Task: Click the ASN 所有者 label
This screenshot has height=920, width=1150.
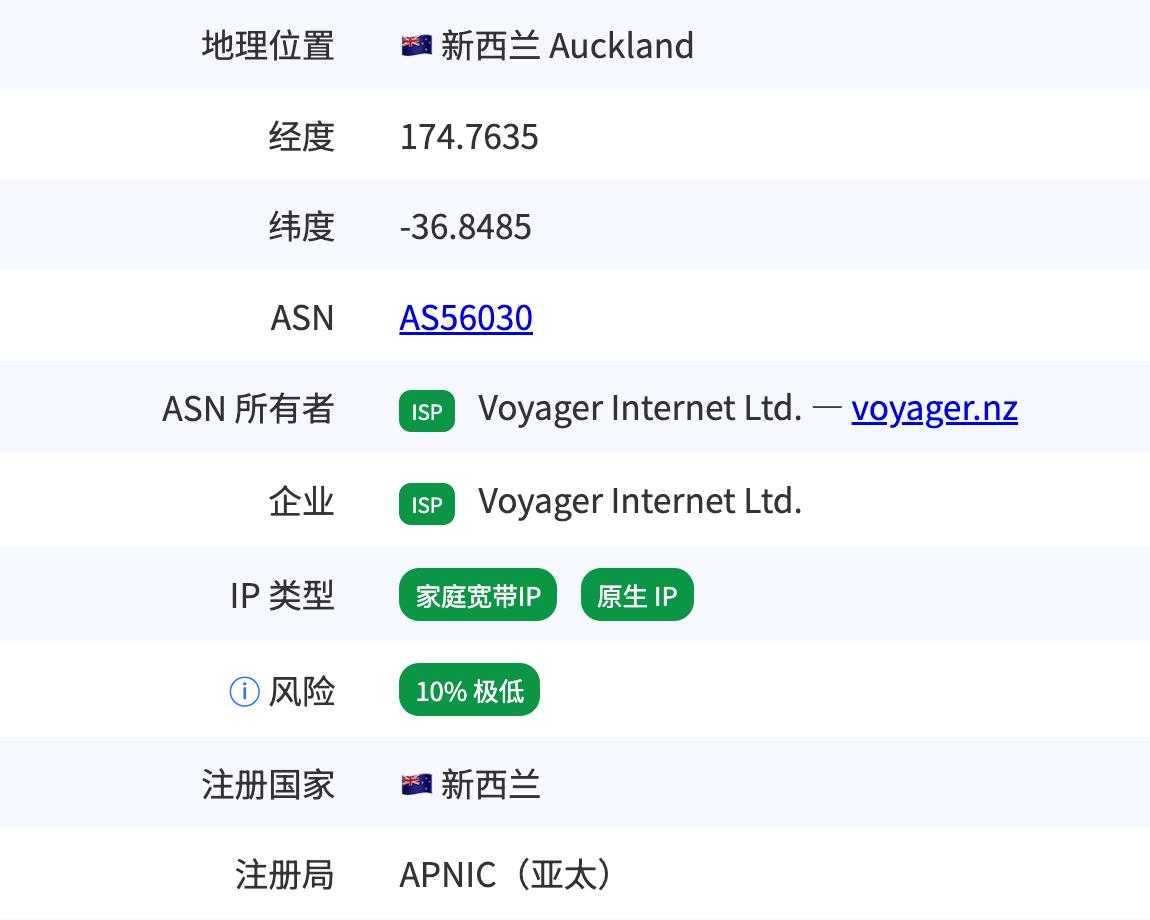Action: (x=249, y=409)
